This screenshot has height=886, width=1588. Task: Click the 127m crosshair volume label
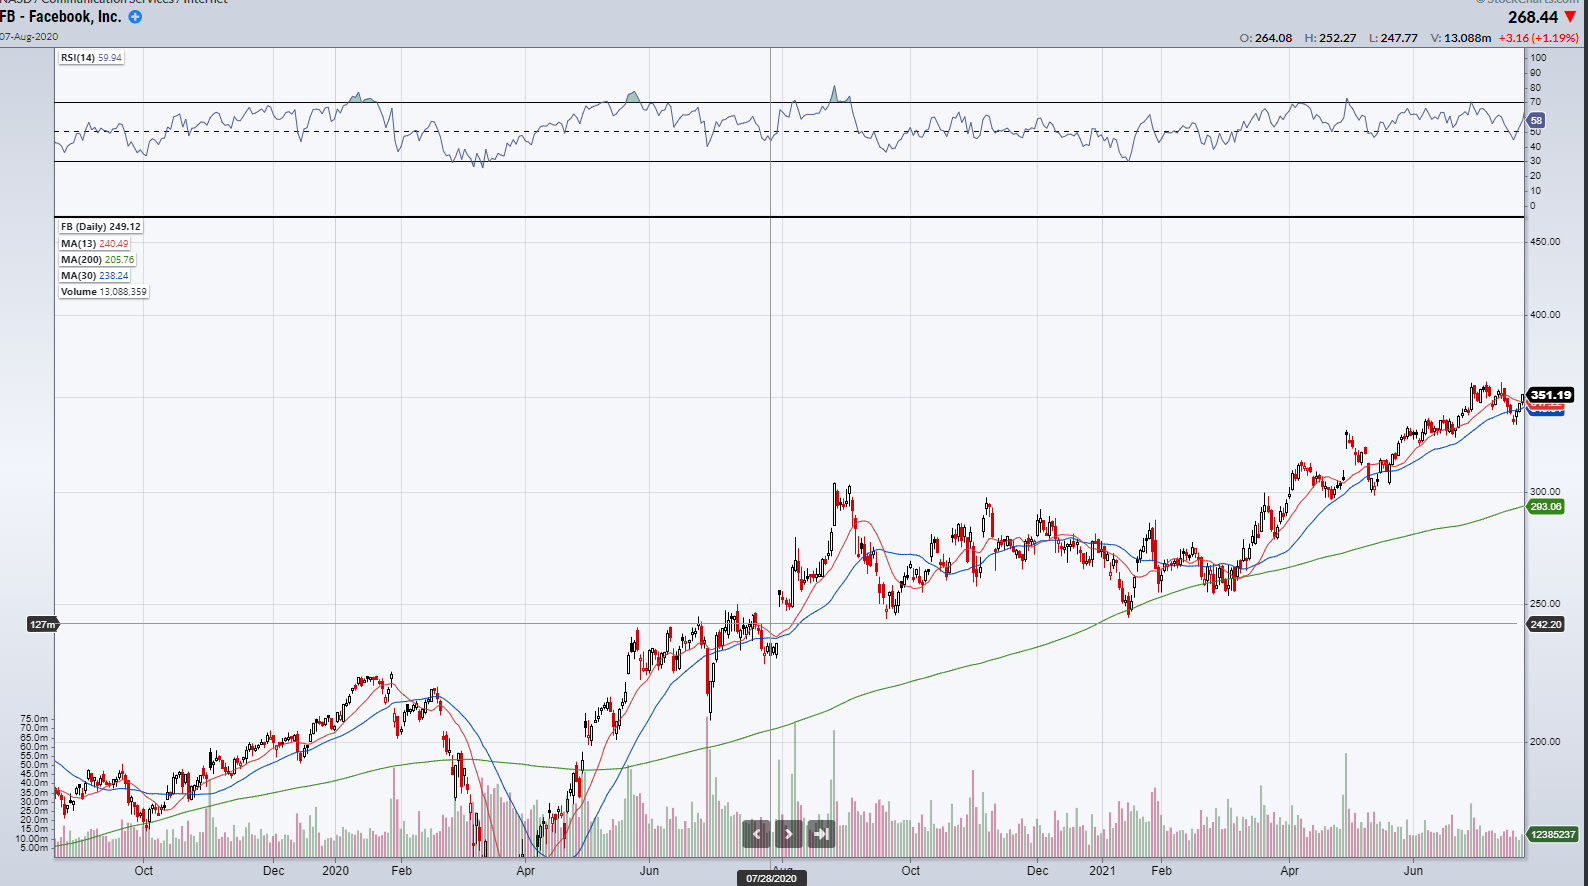coord(42,624)
